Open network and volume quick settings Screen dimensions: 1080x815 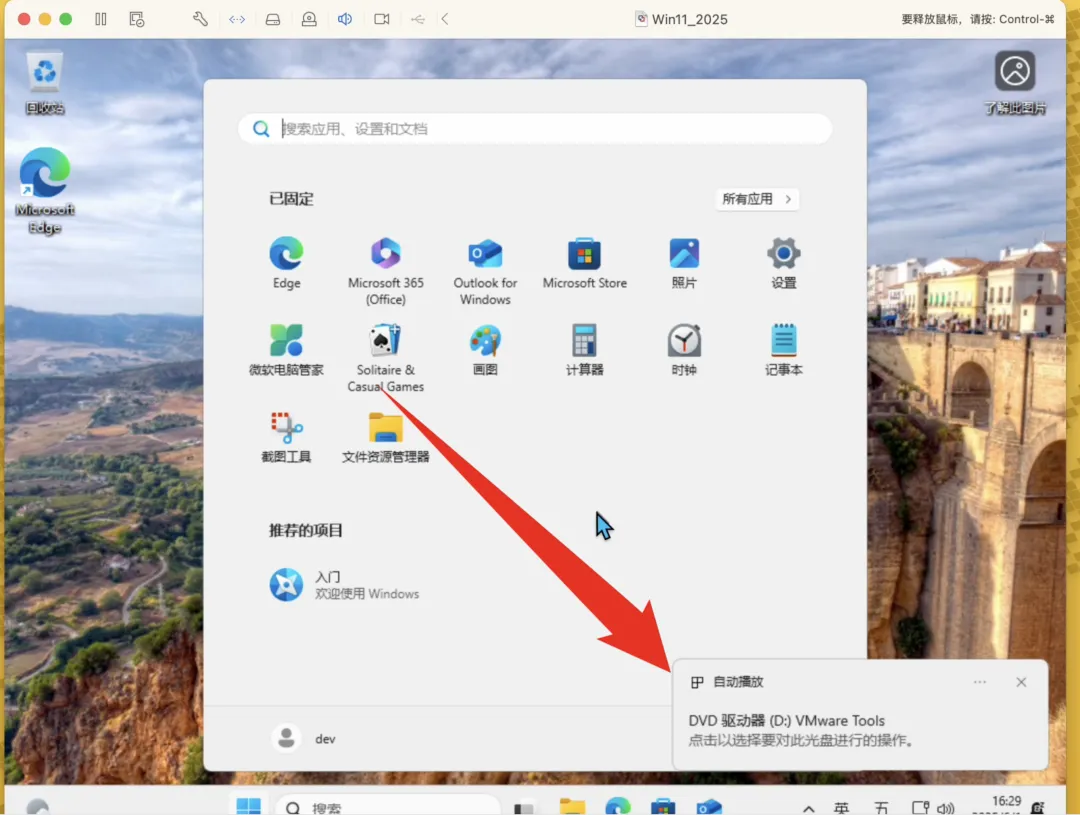[x=933, y=808]
